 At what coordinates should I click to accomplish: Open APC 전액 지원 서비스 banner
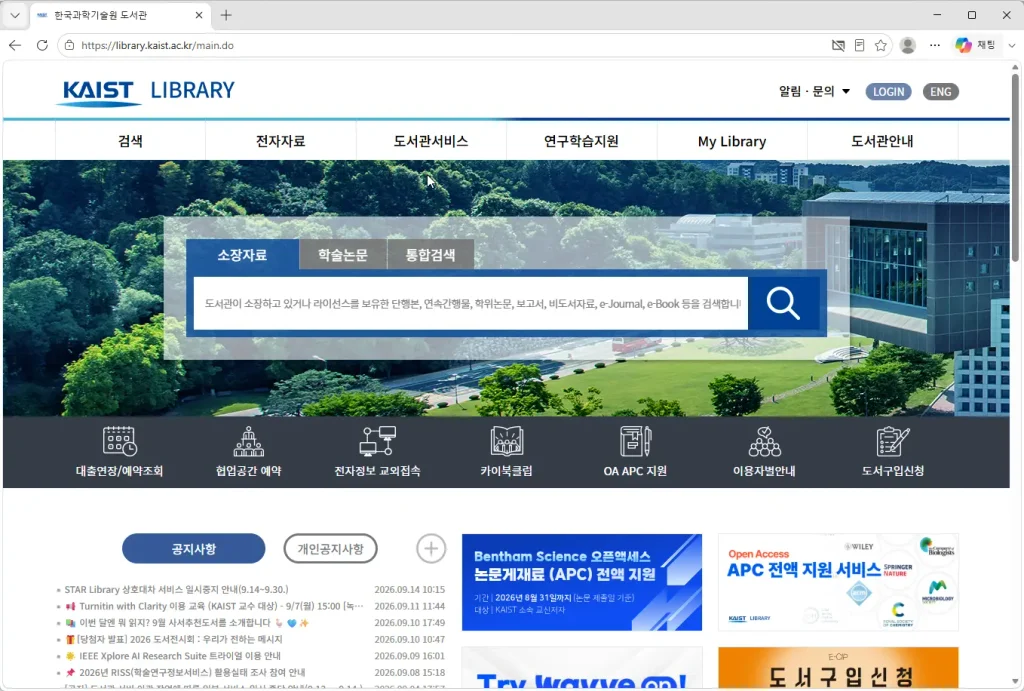click(x=838, y=582)
